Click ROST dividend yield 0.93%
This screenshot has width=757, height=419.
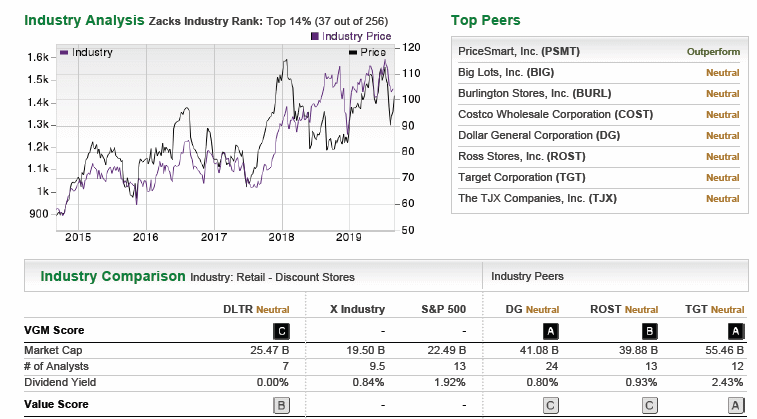click(x=641, y=382)
